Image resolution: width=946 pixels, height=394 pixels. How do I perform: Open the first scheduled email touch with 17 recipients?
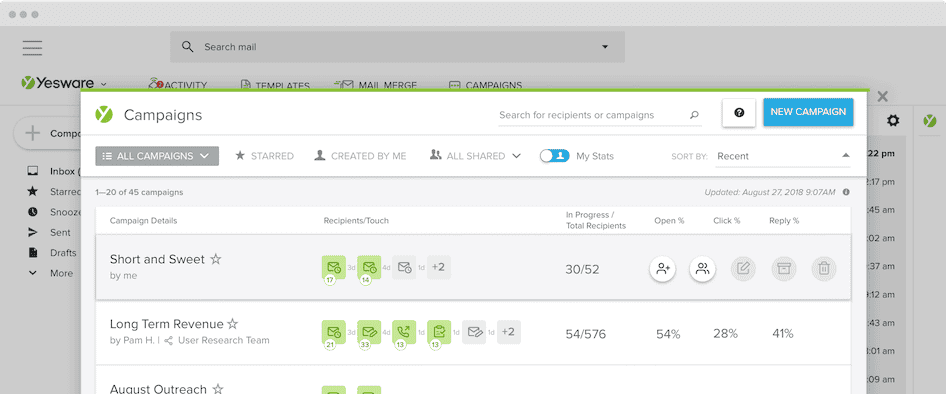(334, 267)
